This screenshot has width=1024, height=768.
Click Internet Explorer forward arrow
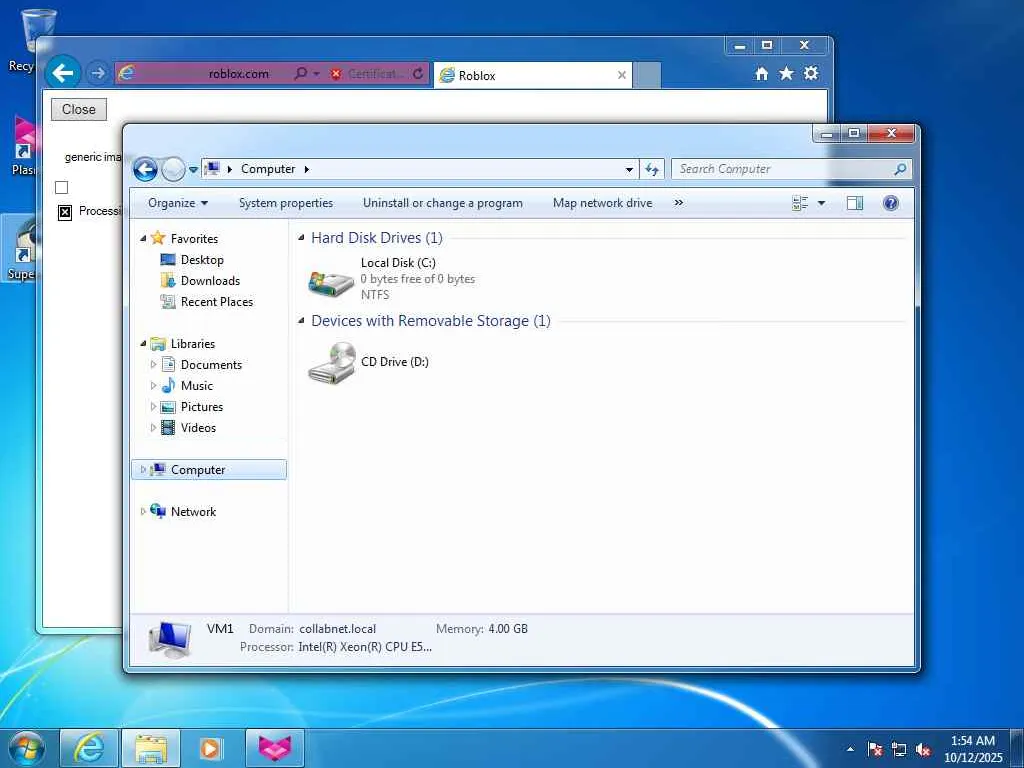coord(98,73)
